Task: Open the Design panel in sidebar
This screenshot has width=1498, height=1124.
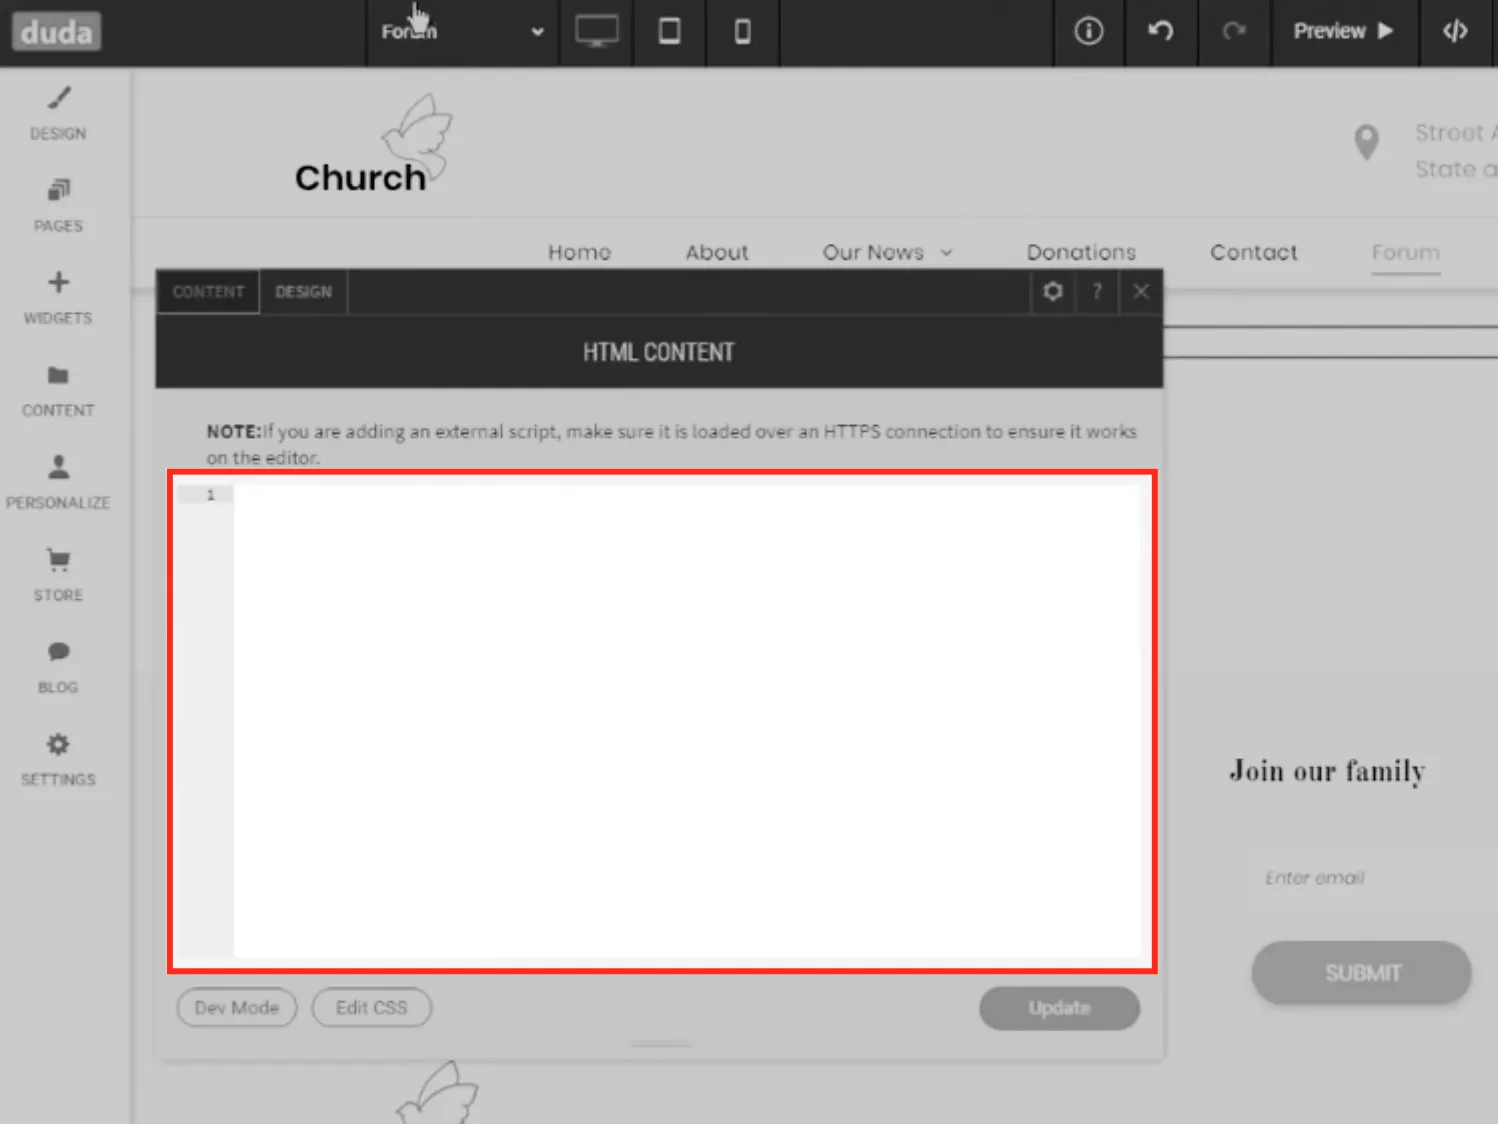Action: pos(58,113)
